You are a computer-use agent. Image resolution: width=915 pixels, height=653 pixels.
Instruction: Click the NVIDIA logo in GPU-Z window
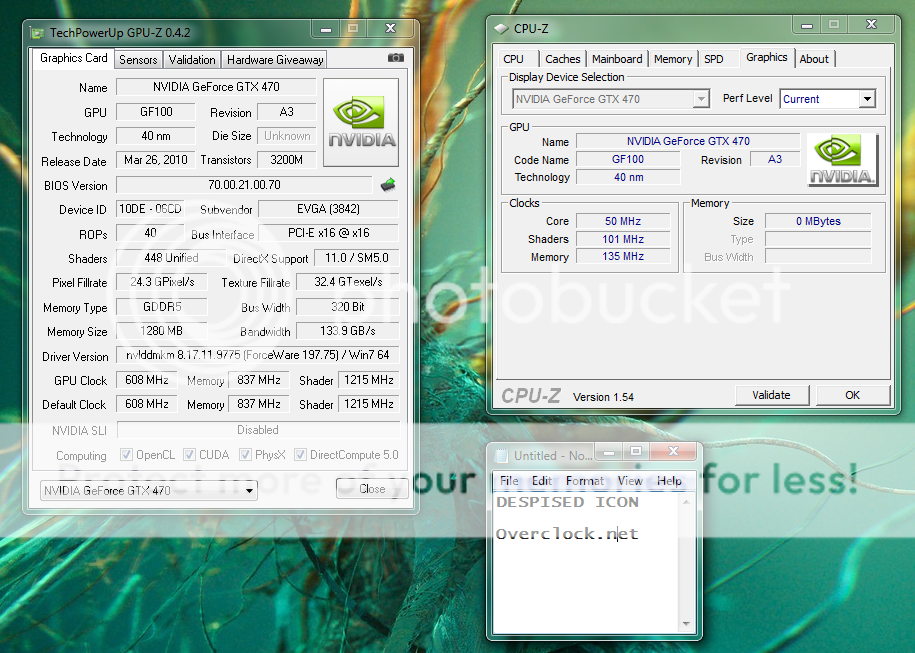coord(361,123)
